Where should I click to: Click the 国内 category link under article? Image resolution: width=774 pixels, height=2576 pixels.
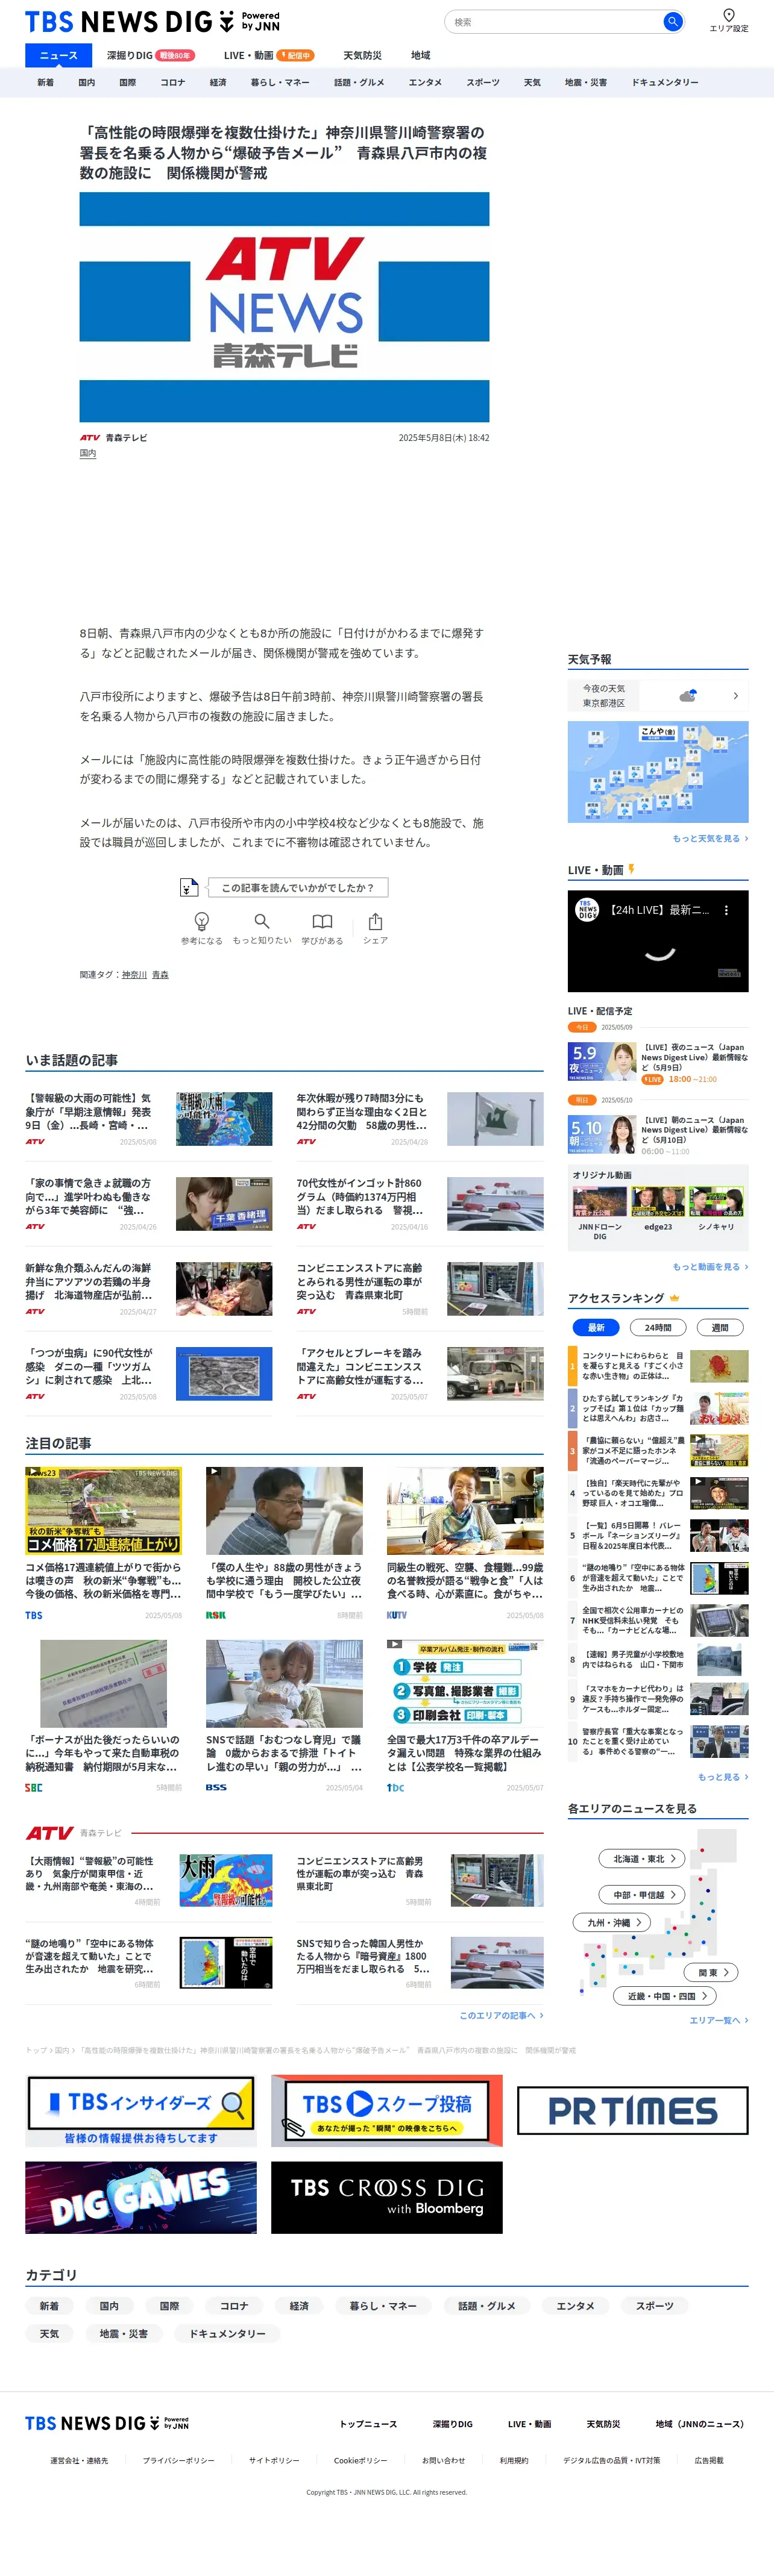88,454
